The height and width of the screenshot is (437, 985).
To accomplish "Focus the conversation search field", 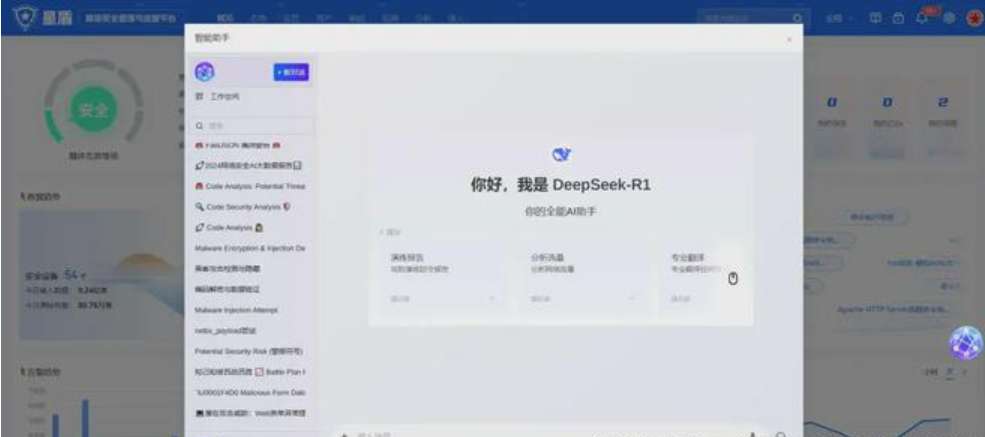I will 254,126.
